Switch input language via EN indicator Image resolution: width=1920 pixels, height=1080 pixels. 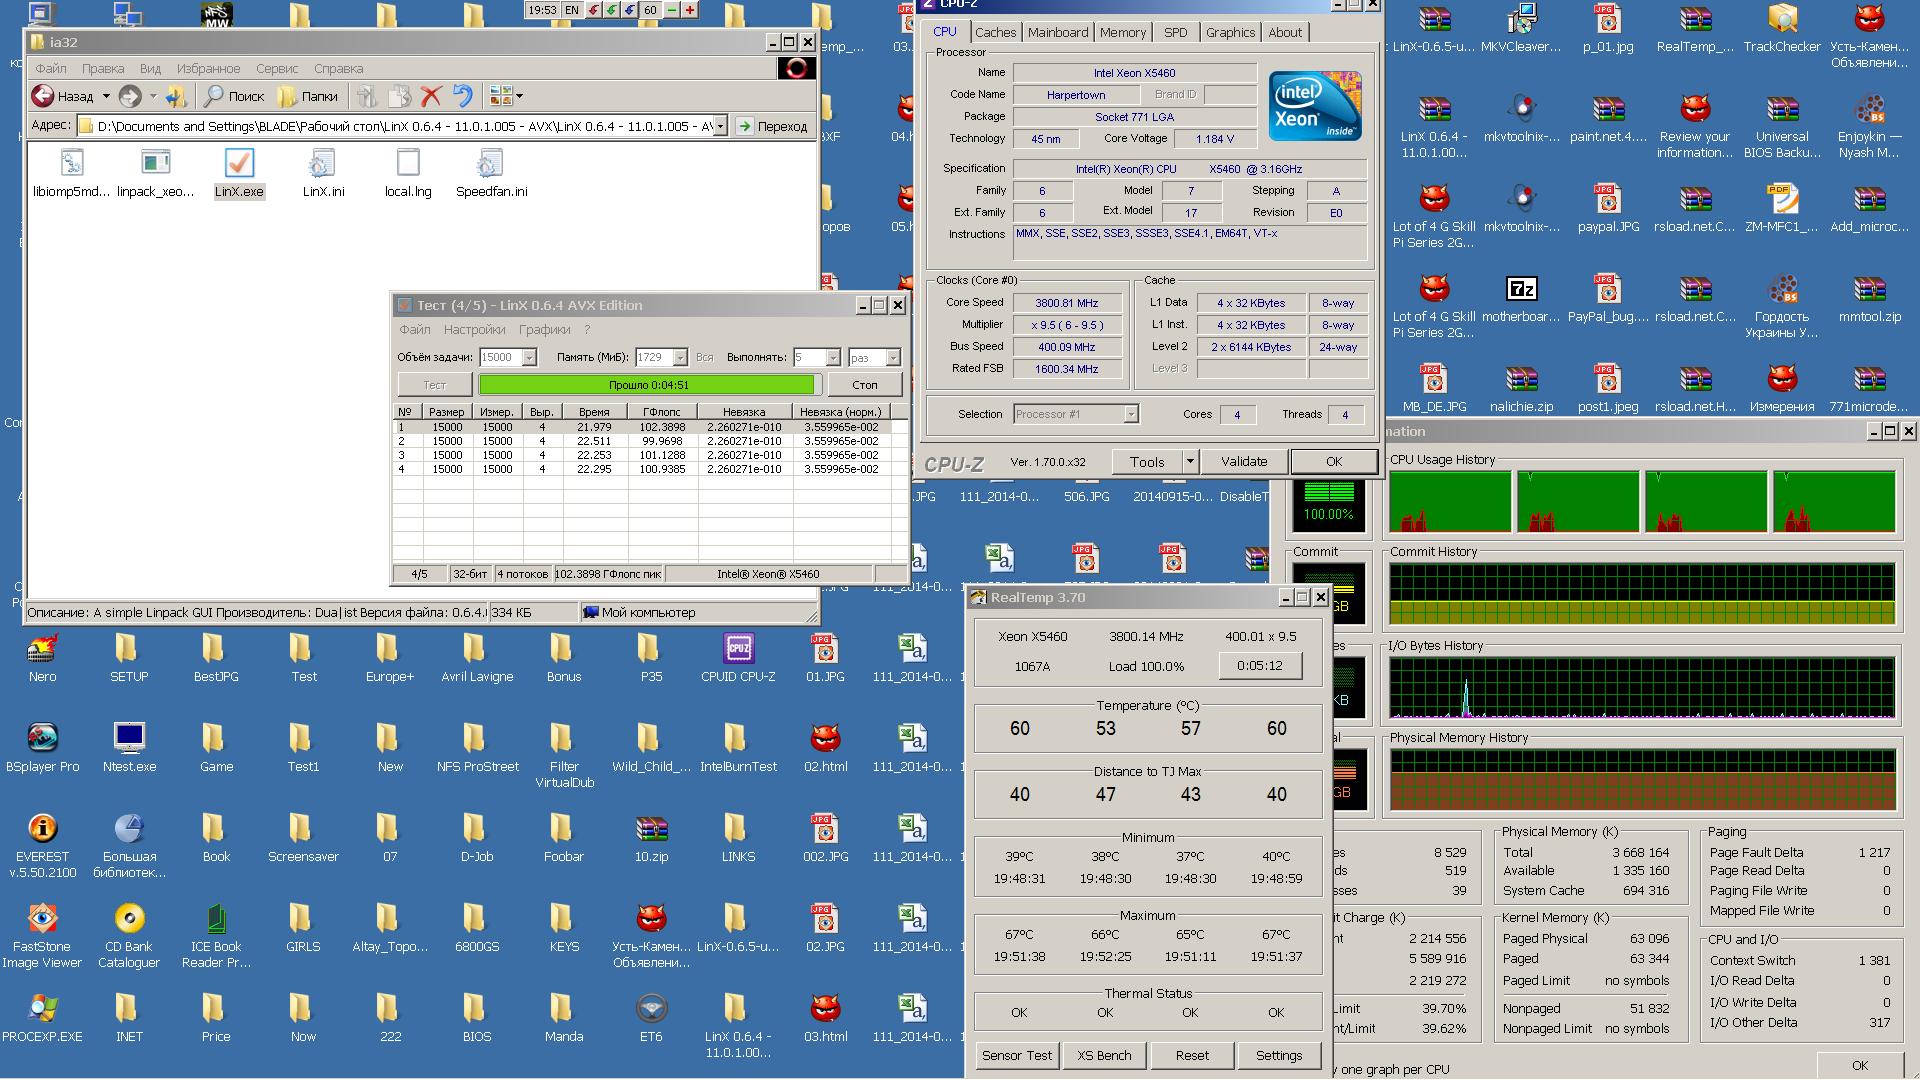click(x=571, y=10)
